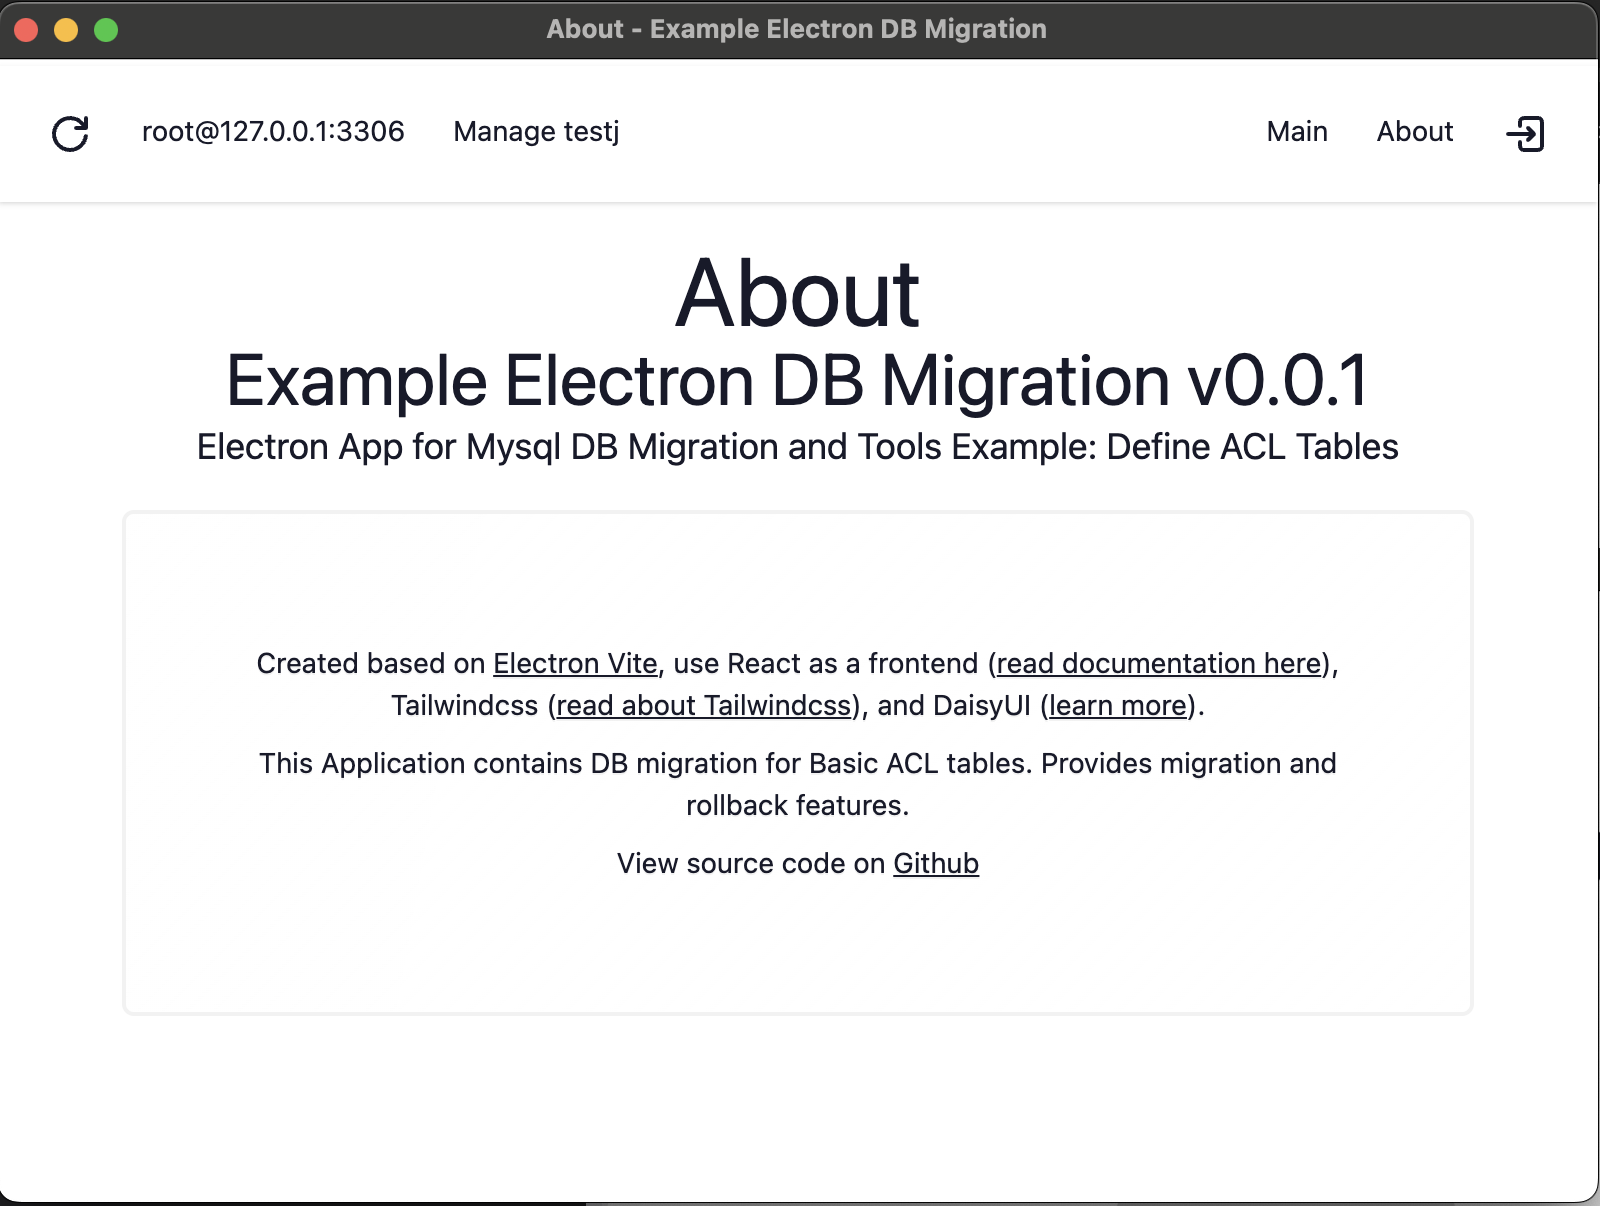Screen dimensions: 1600x1206
Task: Close the window with the red button
Action: point(27,30)
